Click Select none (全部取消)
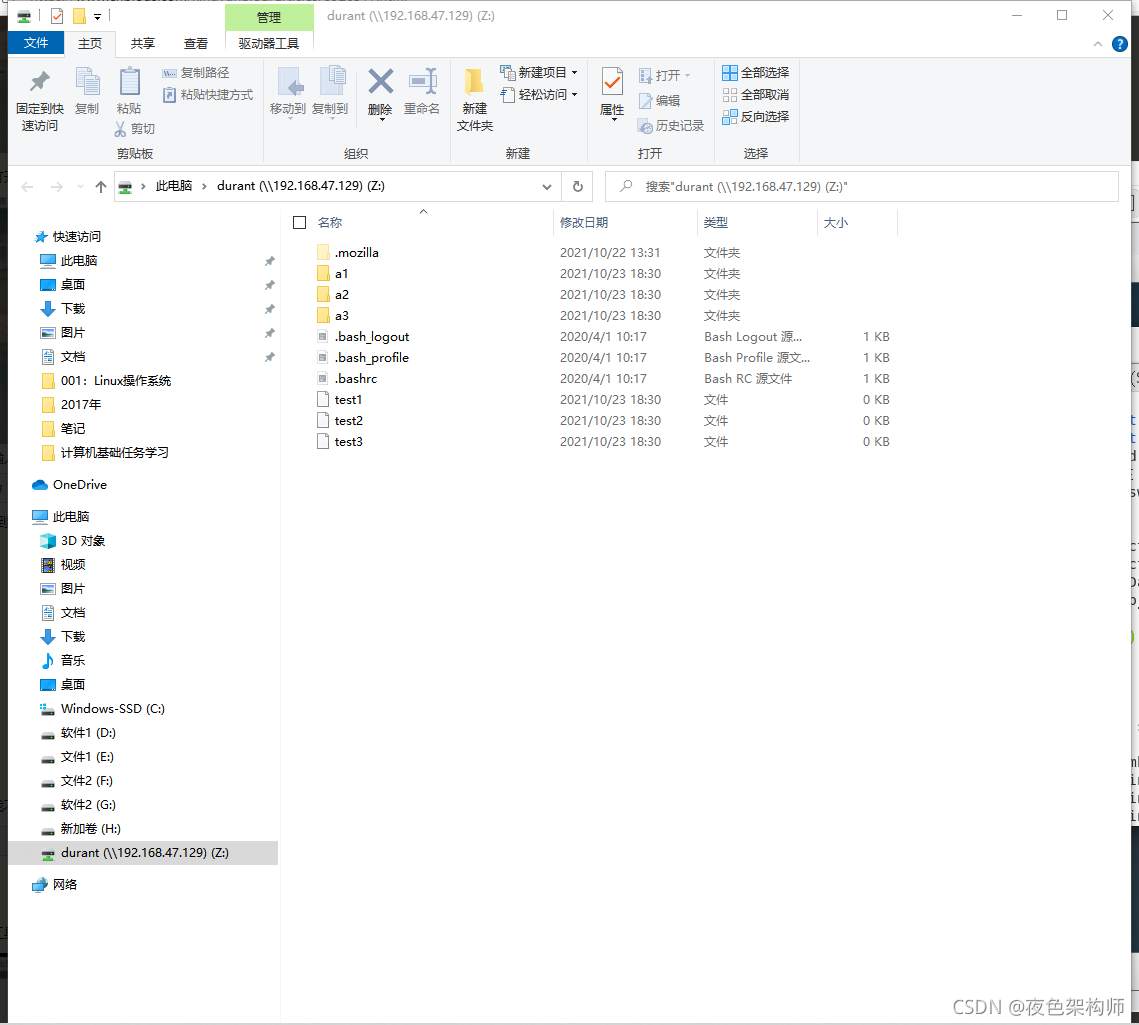 tap(755, 94)
